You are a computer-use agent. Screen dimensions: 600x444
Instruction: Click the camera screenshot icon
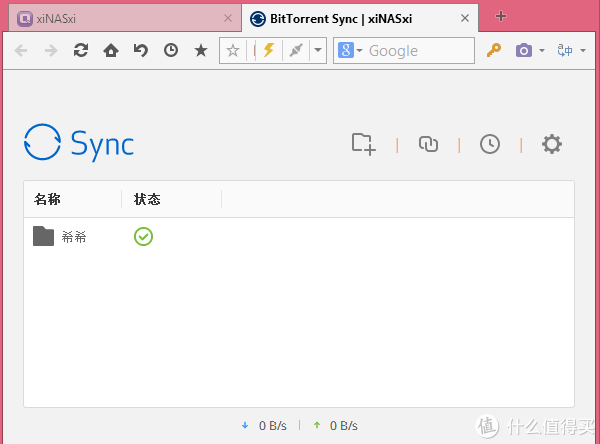click(x=523, y=50)
